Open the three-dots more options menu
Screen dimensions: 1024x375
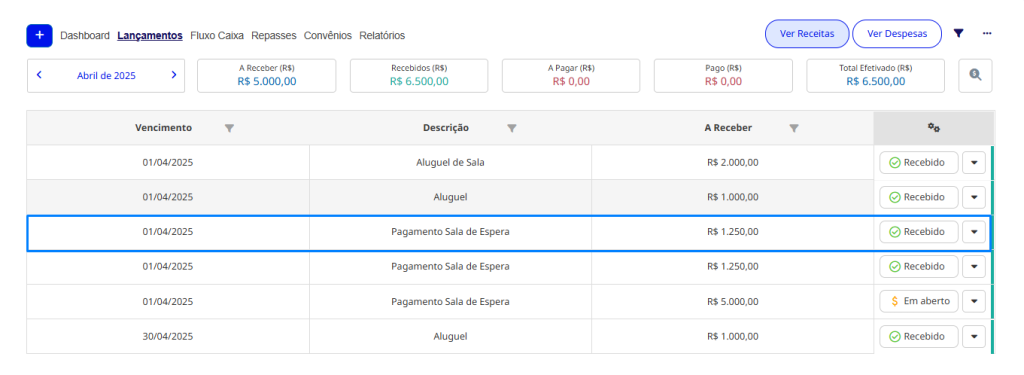pos(987,33)
